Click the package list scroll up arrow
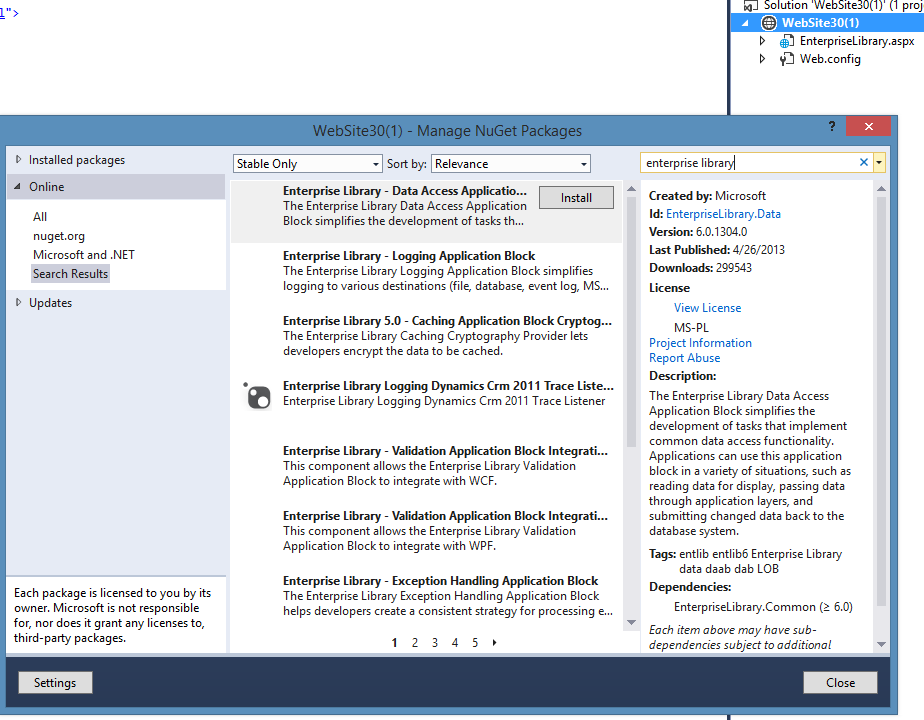This screenshot has width=924, height=720. pyautogui.click(x=631, y=189)
